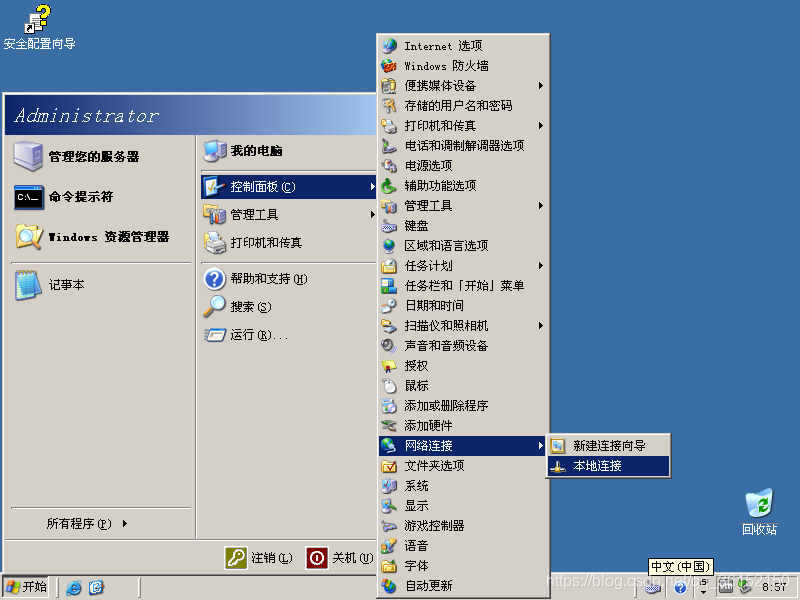Click the 添加或删除程序 icon
This screenshot has height=600, width=800.
point(389,406)
